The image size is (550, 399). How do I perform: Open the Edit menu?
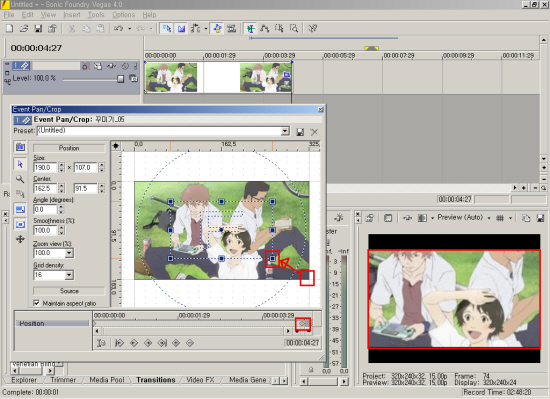click(27, 15)
